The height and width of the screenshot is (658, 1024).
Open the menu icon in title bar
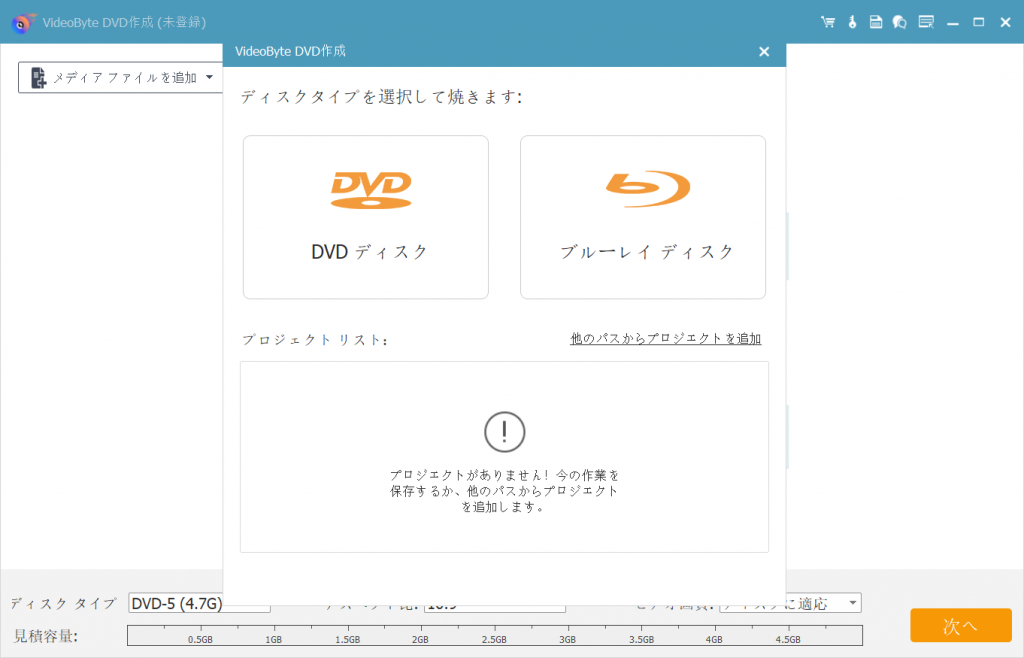point(926,22)
